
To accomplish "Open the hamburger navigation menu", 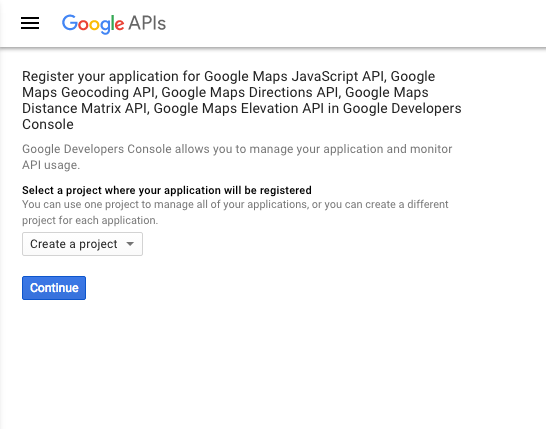I will [30, 23].
